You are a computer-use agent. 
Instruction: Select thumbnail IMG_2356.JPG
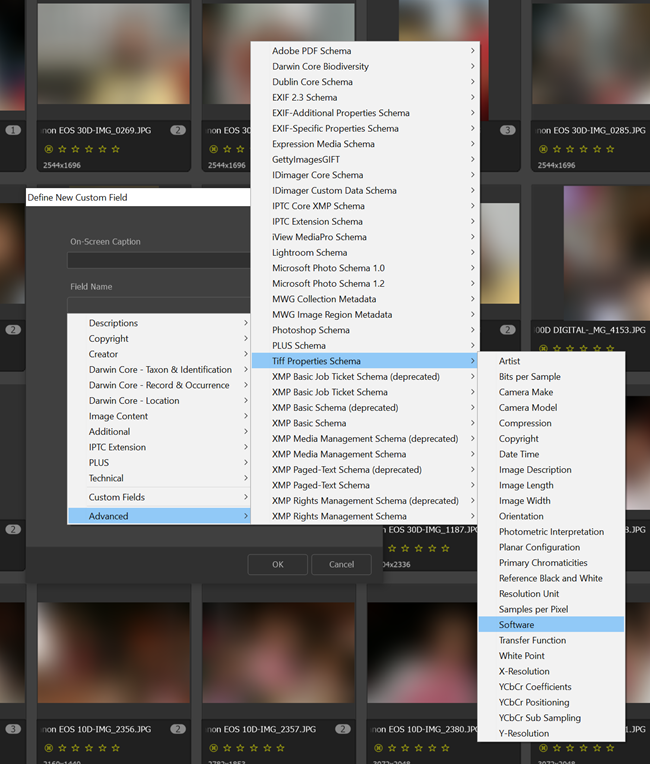coord(114,653)
